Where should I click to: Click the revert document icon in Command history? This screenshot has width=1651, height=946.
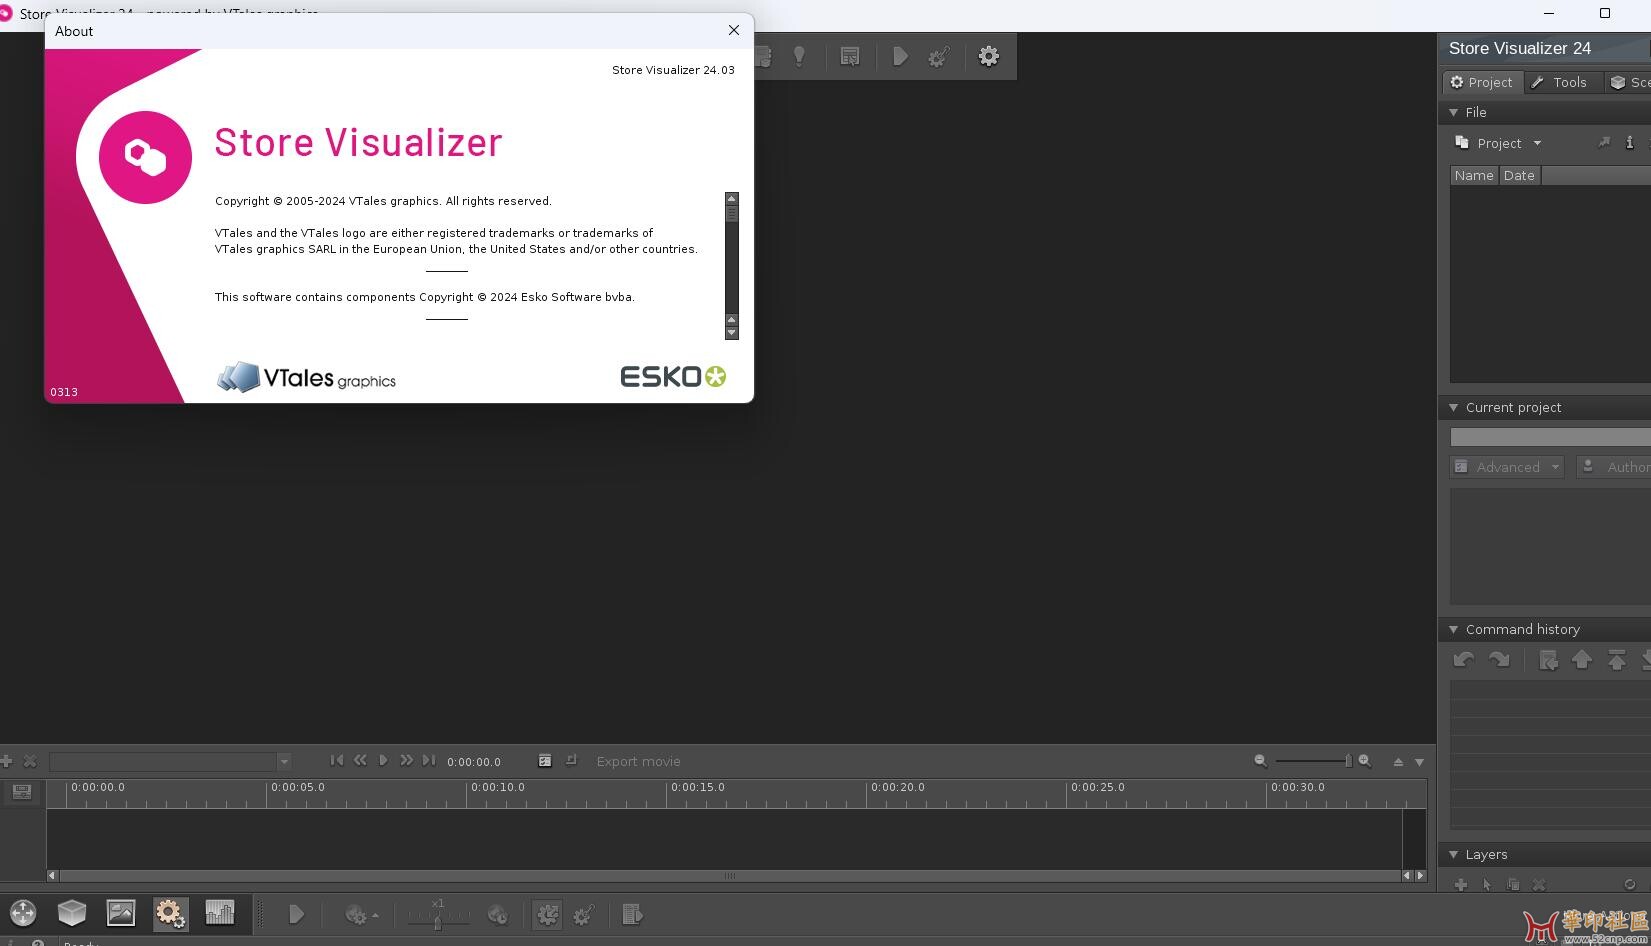[x=1548, y=660]
